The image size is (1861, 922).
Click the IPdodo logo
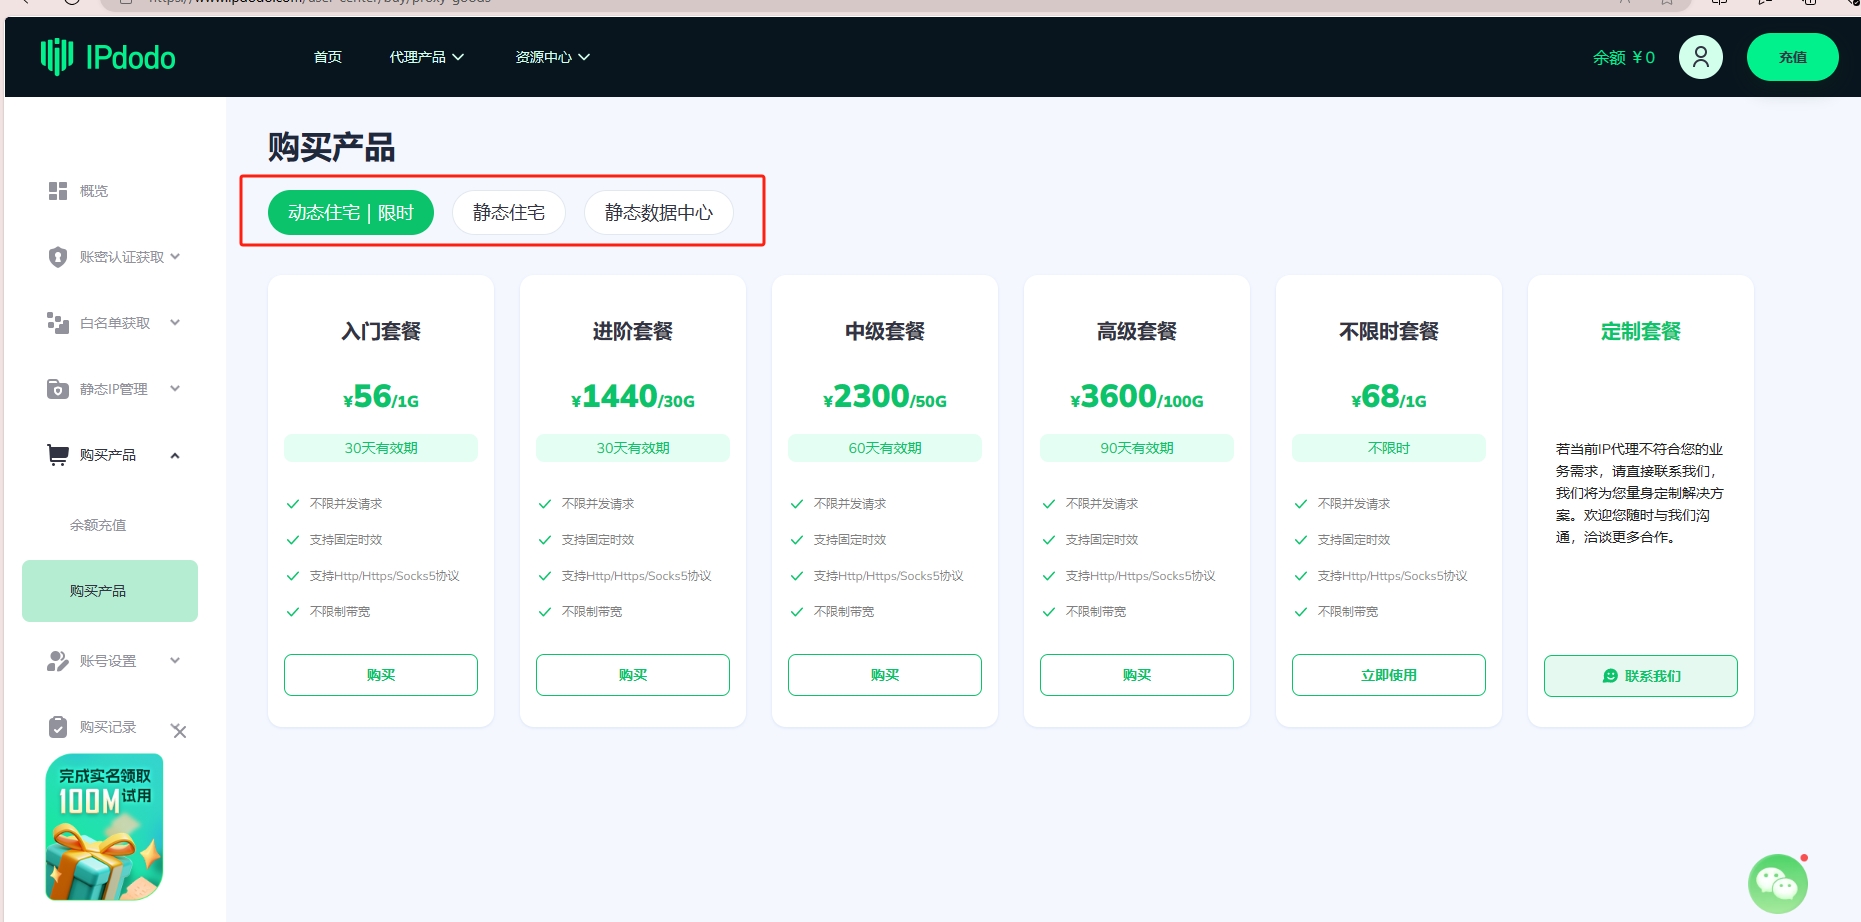point(107,57)
